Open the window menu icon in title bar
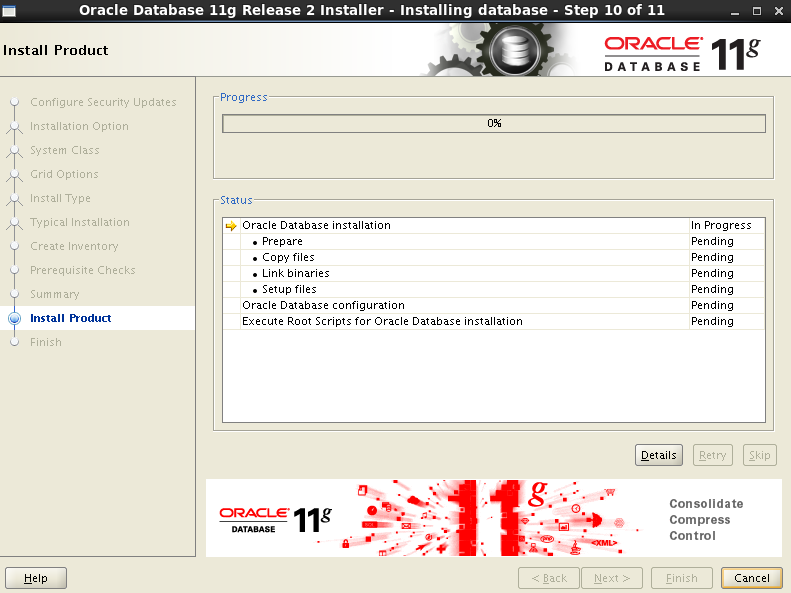The image size is (791, 593). click(9, 11)
